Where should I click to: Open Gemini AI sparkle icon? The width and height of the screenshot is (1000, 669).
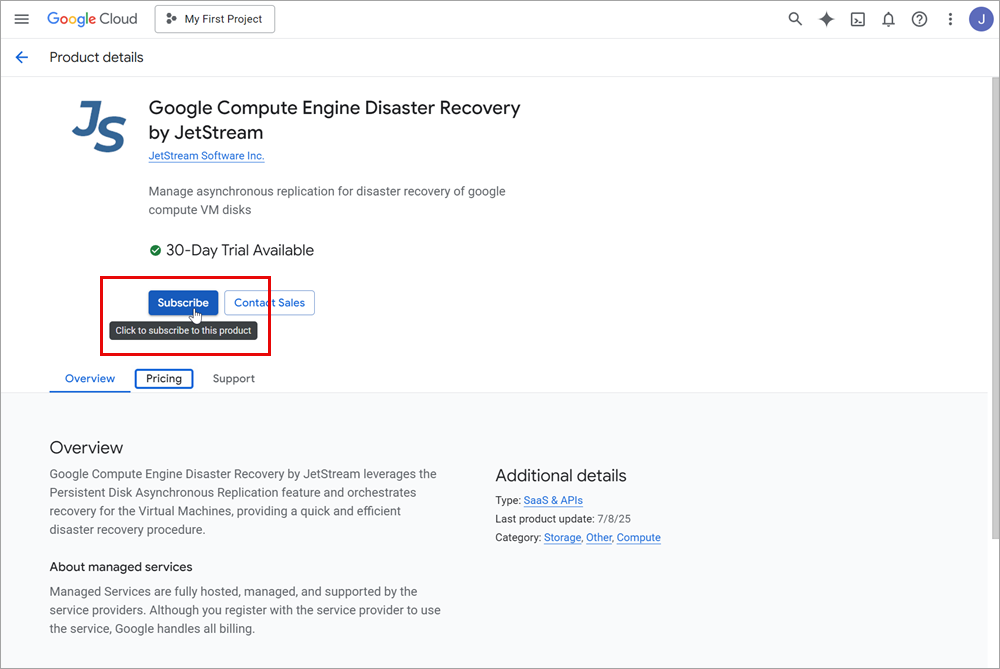[826, 19]
